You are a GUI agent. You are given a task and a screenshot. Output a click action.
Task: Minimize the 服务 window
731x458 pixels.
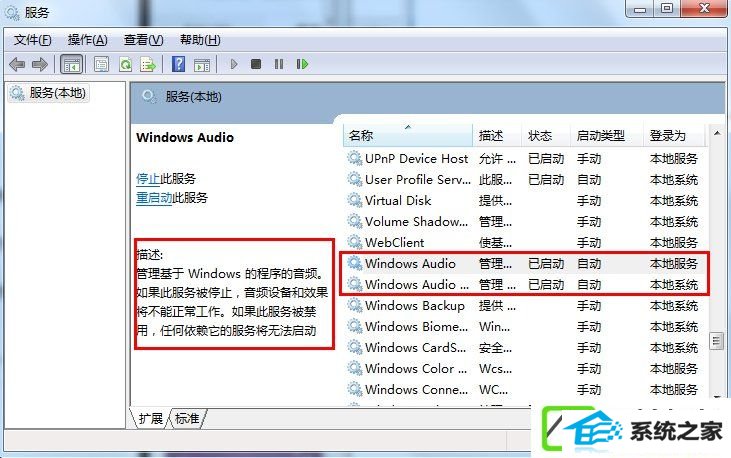pyautogui.click(x=640, y=8)
